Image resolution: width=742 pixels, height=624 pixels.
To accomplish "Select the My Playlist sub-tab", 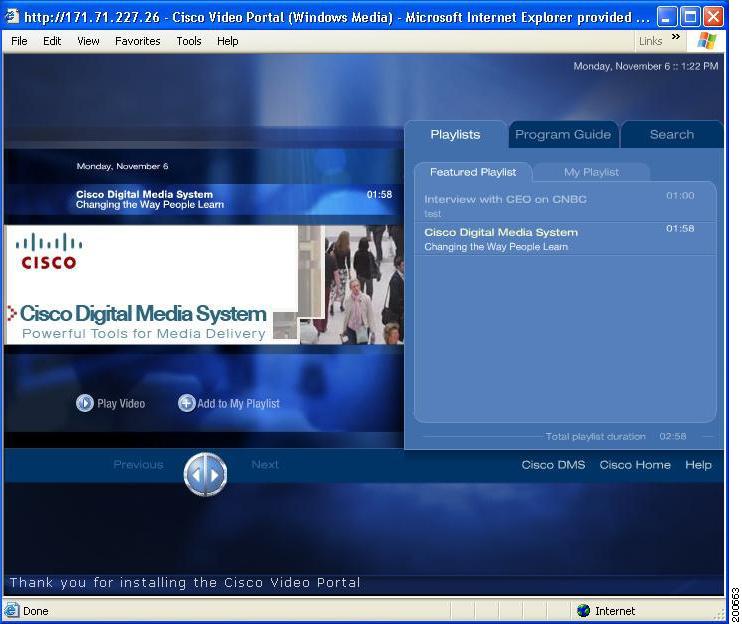I will coord(592,172).
